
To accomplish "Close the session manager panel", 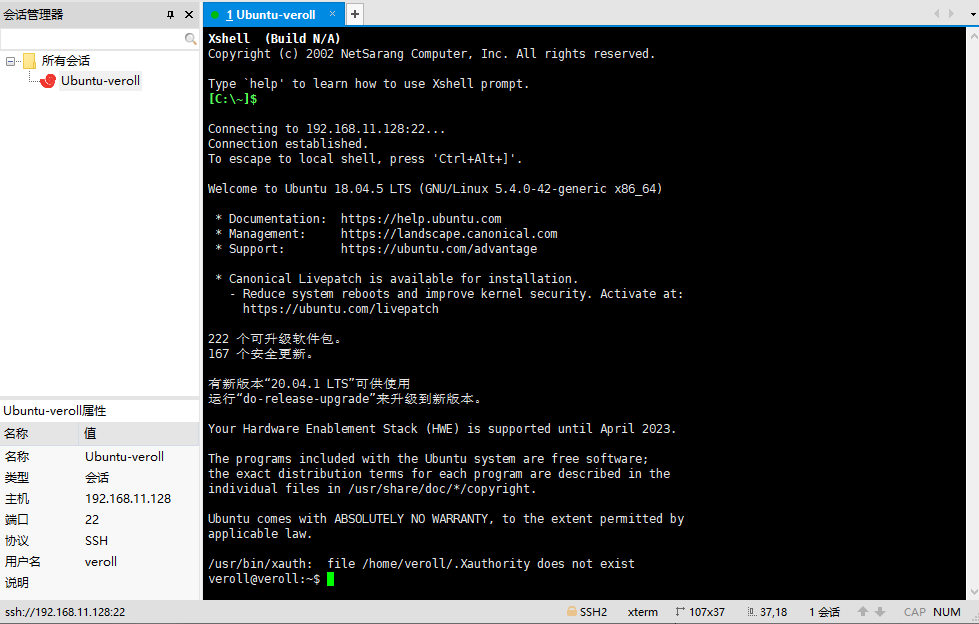I will 189,14.
